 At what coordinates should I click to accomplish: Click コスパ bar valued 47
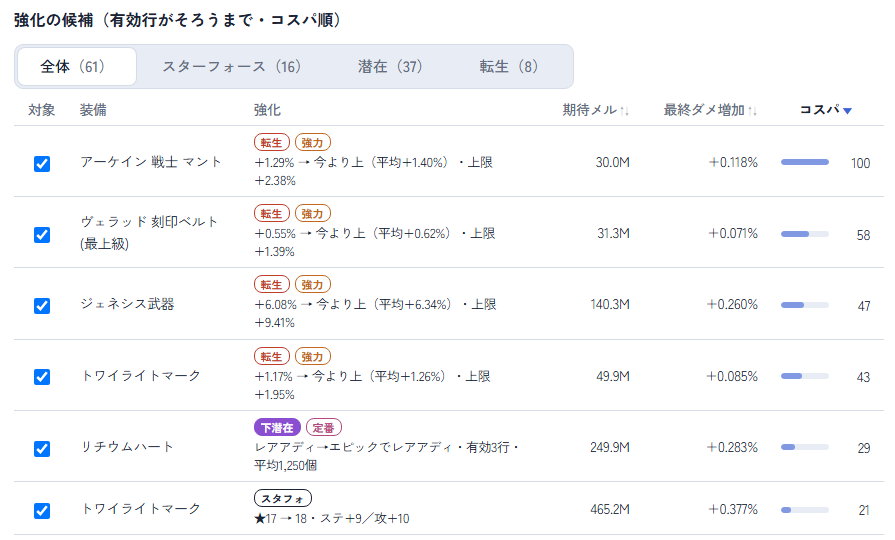tap(805, 305)
